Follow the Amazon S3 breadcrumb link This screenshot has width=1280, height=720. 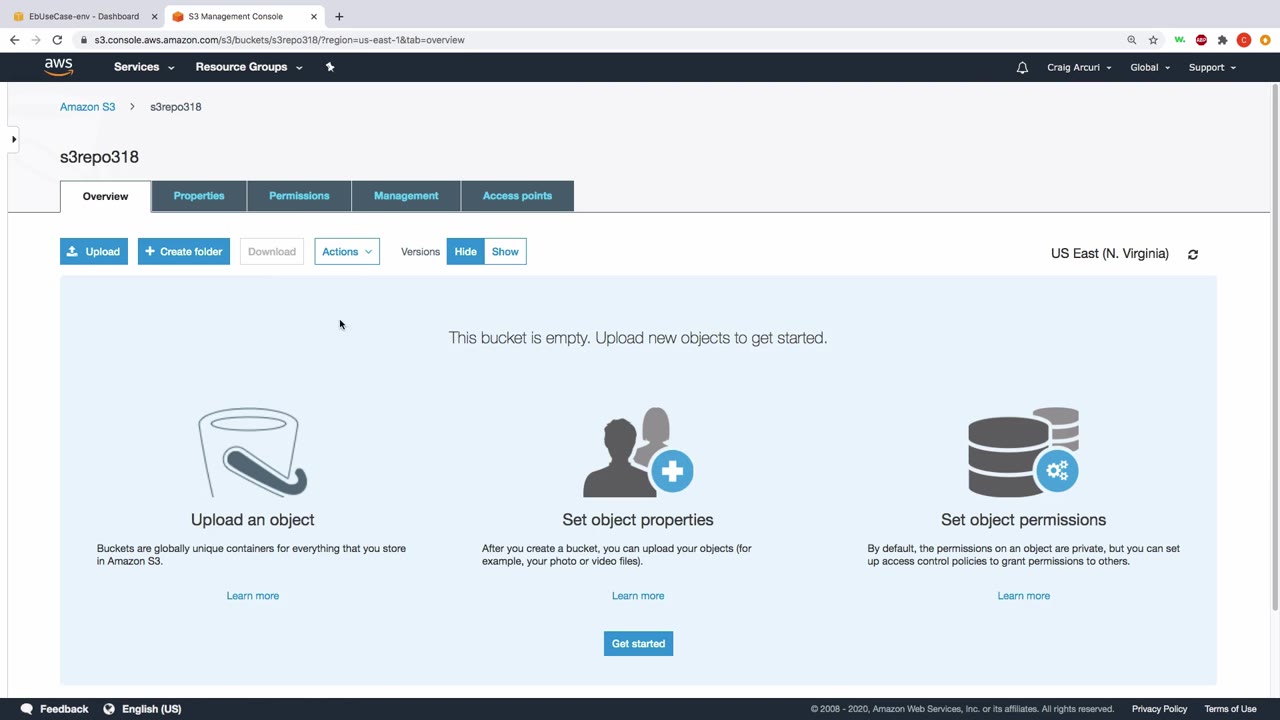pos(87,107)
